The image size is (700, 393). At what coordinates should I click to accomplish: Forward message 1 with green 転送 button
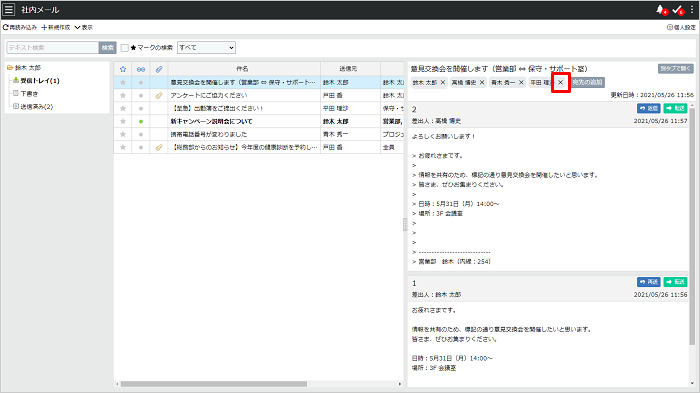675,282
